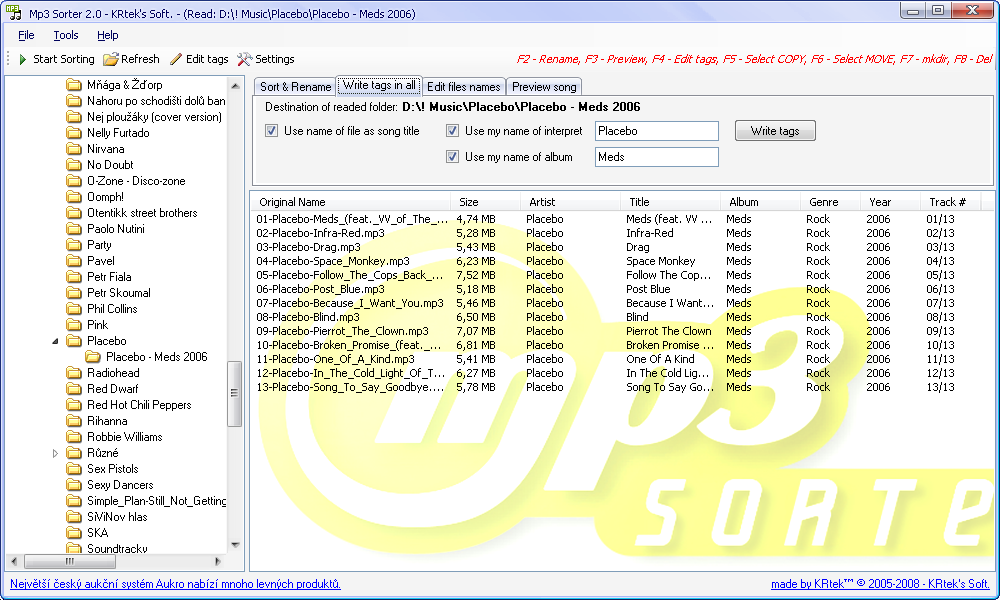
Task: Click the Placebo - Meds 2006 folder icon
Action: point(93,356)
